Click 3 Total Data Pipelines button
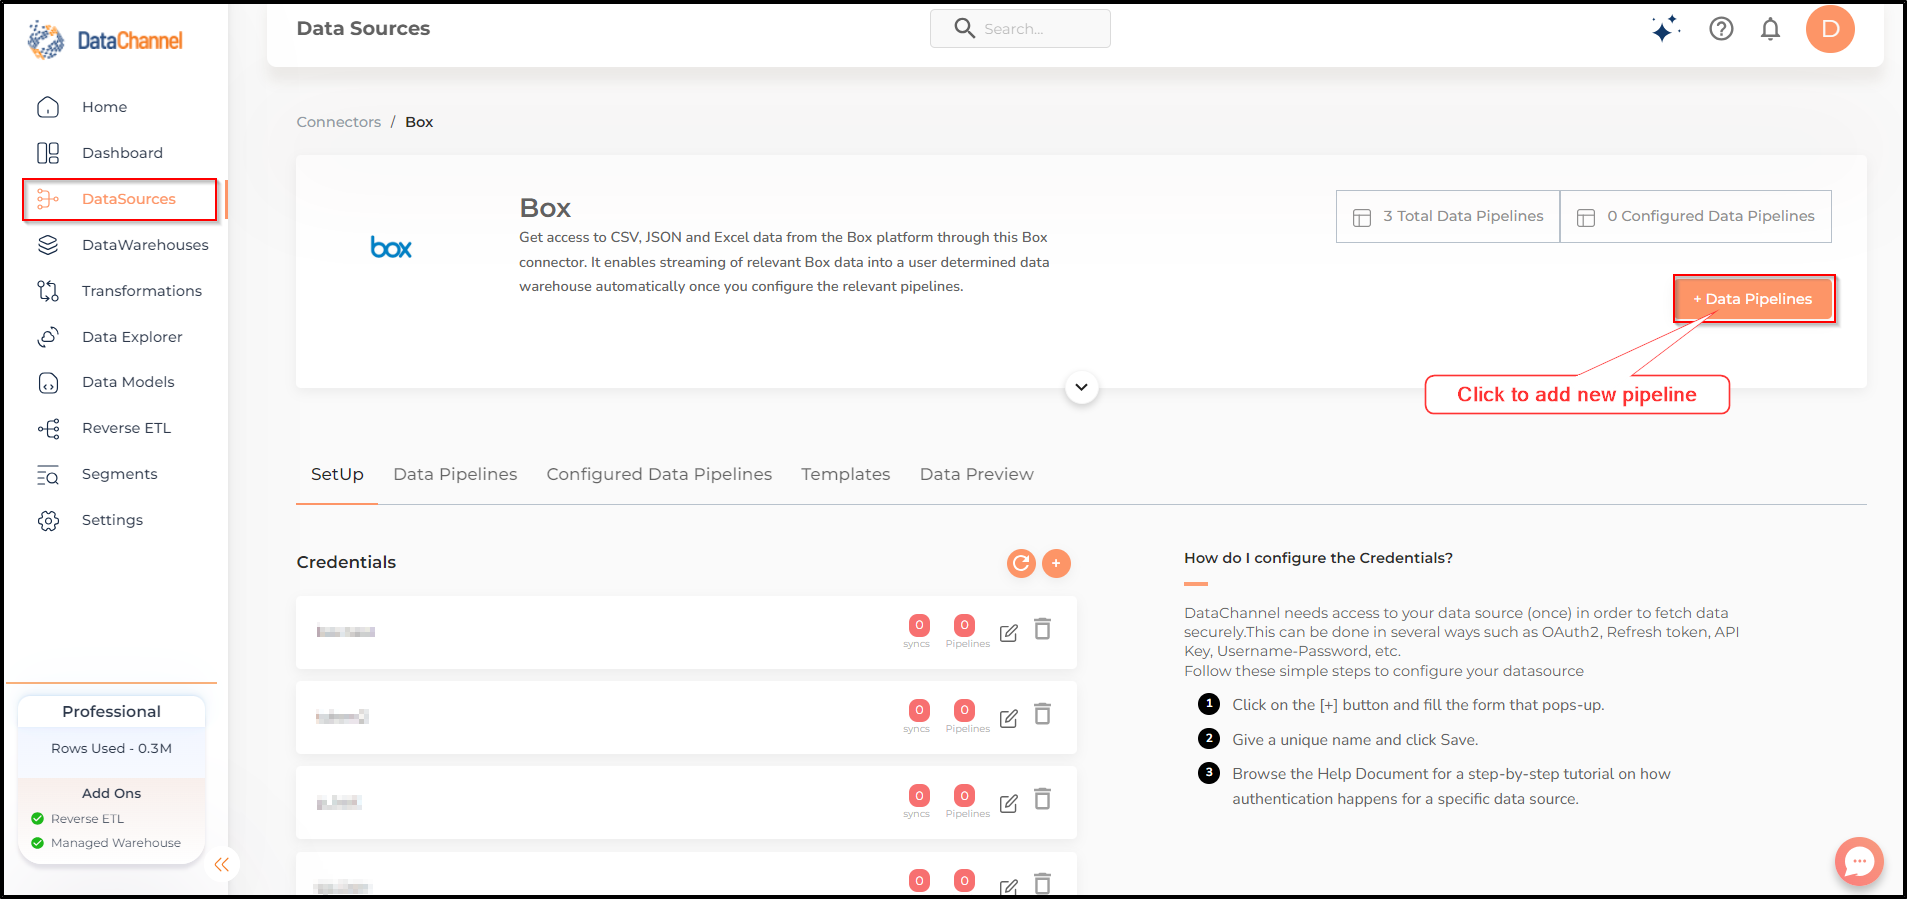 click(x=1448, y=216)
